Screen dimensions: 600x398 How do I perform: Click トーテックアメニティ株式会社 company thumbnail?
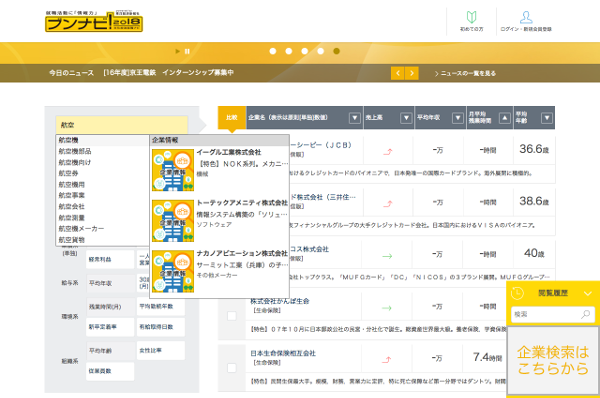pyautogui.click(x=173, y=221)
